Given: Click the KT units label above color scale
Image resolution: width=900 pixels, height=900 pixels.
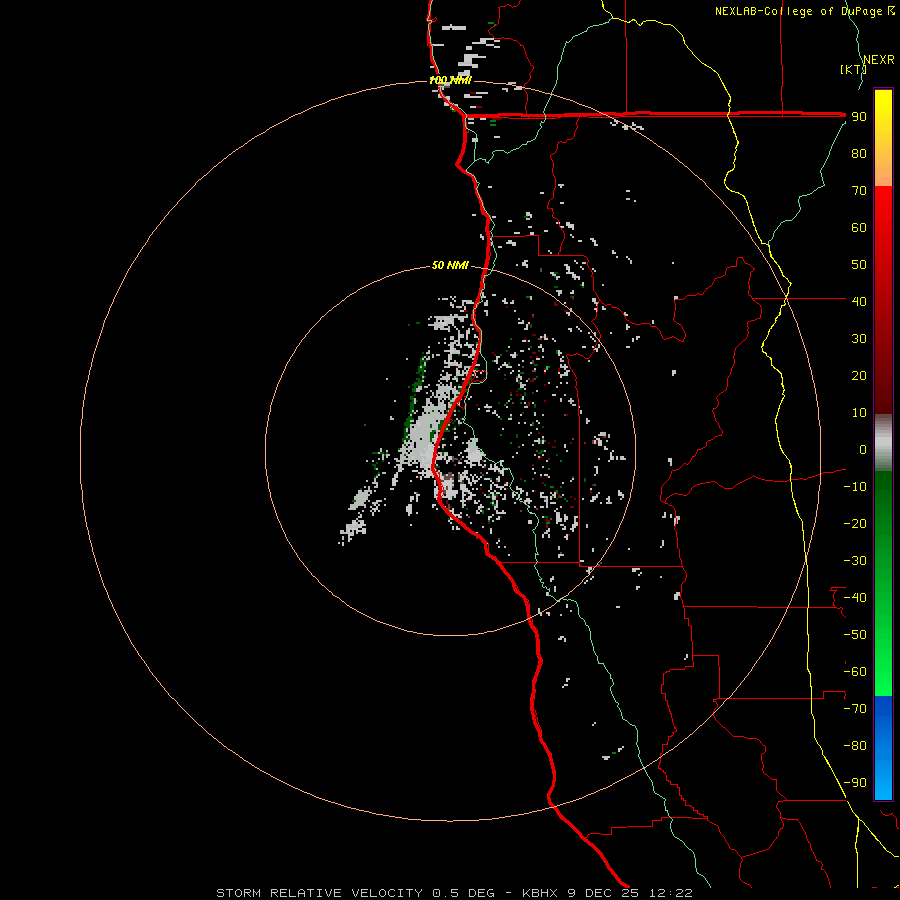Looking at the screenshot, I should pyautogui.click(x=854, y=69).
